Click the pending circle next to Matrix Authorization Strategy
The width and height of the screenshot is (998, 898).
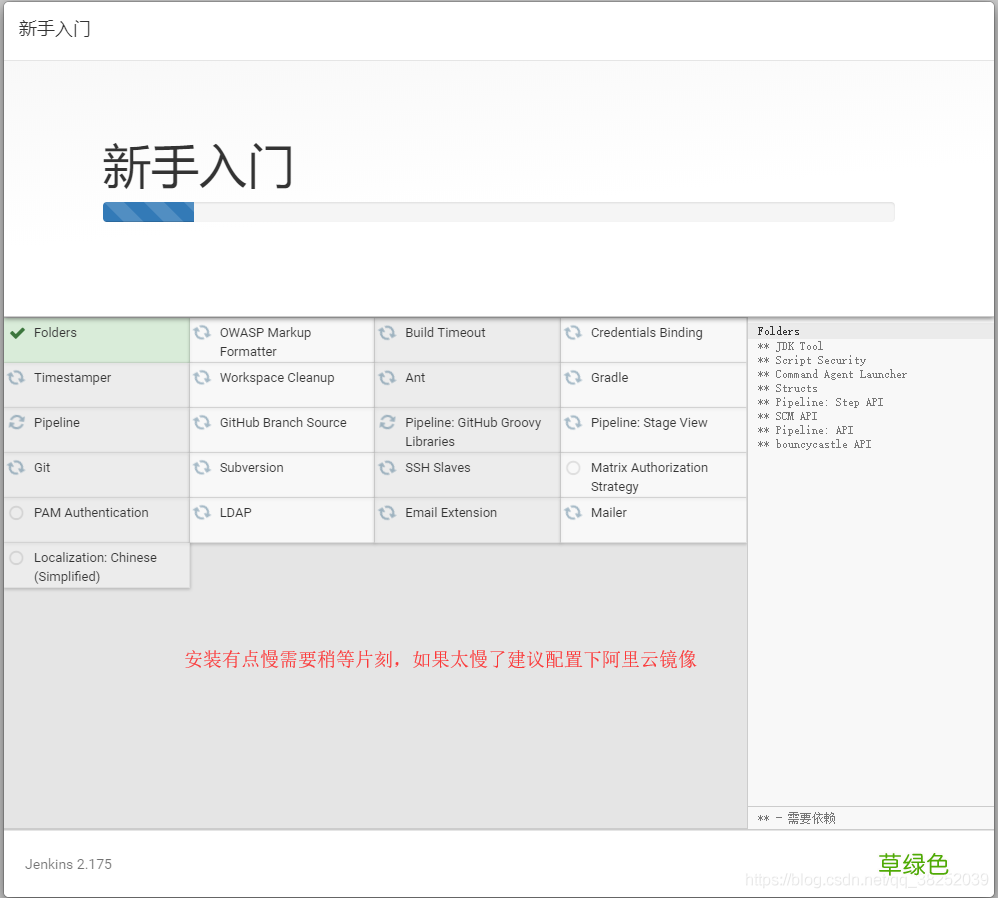(573, 467)
